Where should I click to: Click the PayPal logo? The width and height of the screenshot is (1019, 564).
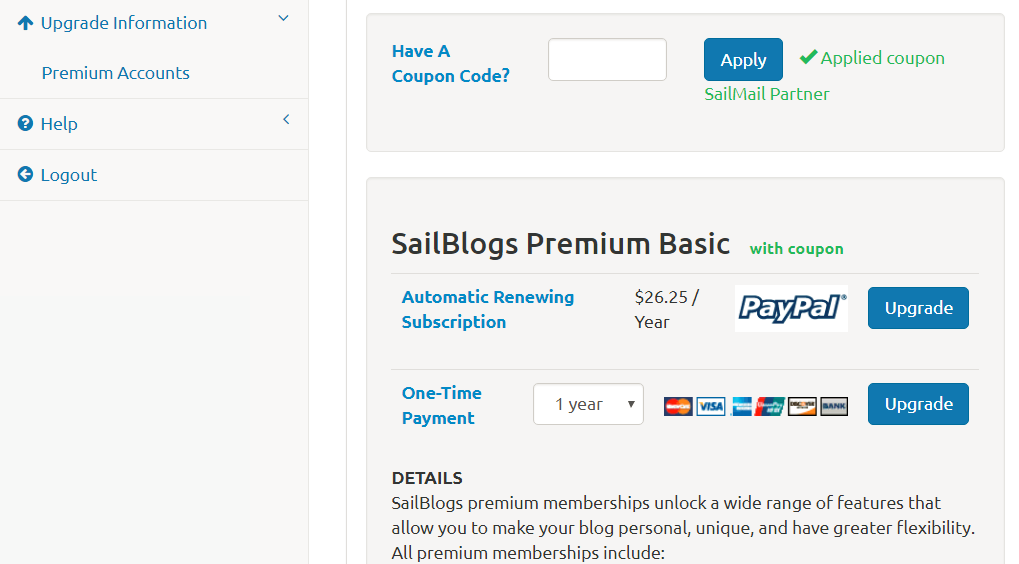pyautogui.click(x=791, y=308)
